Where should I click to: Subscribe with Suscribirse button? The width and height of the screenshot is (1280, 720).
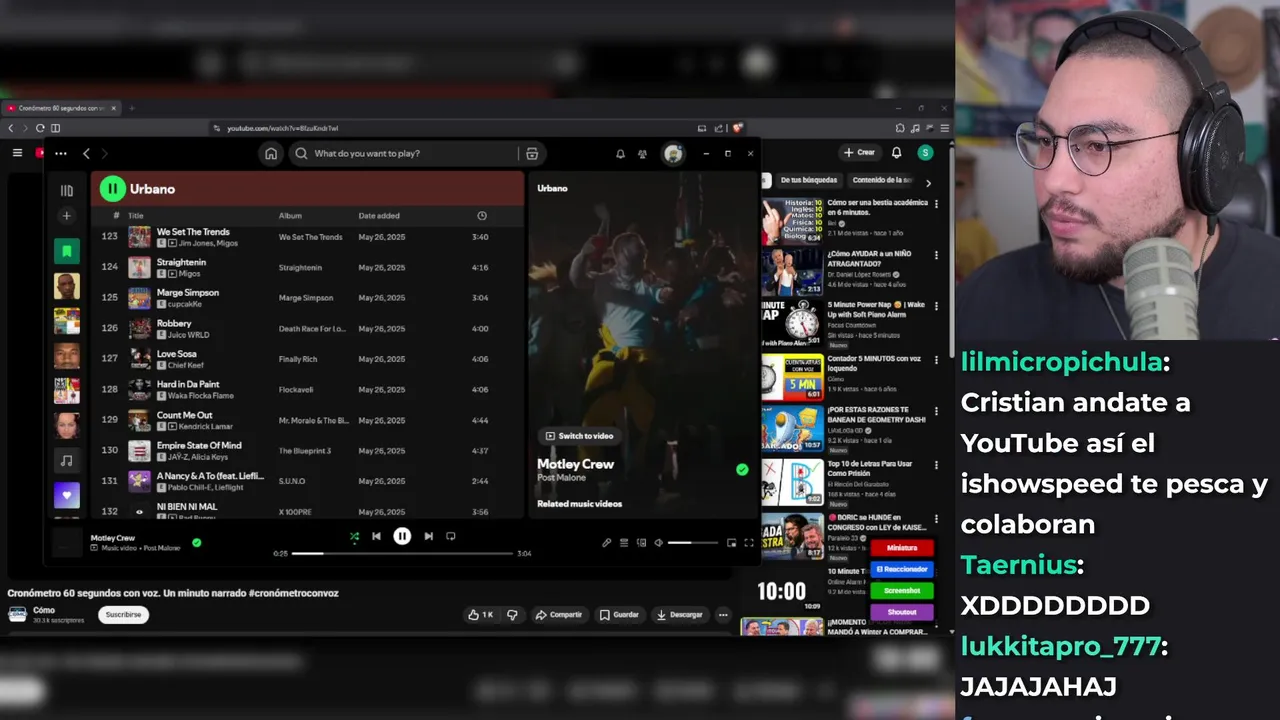[x=123, y=615]
